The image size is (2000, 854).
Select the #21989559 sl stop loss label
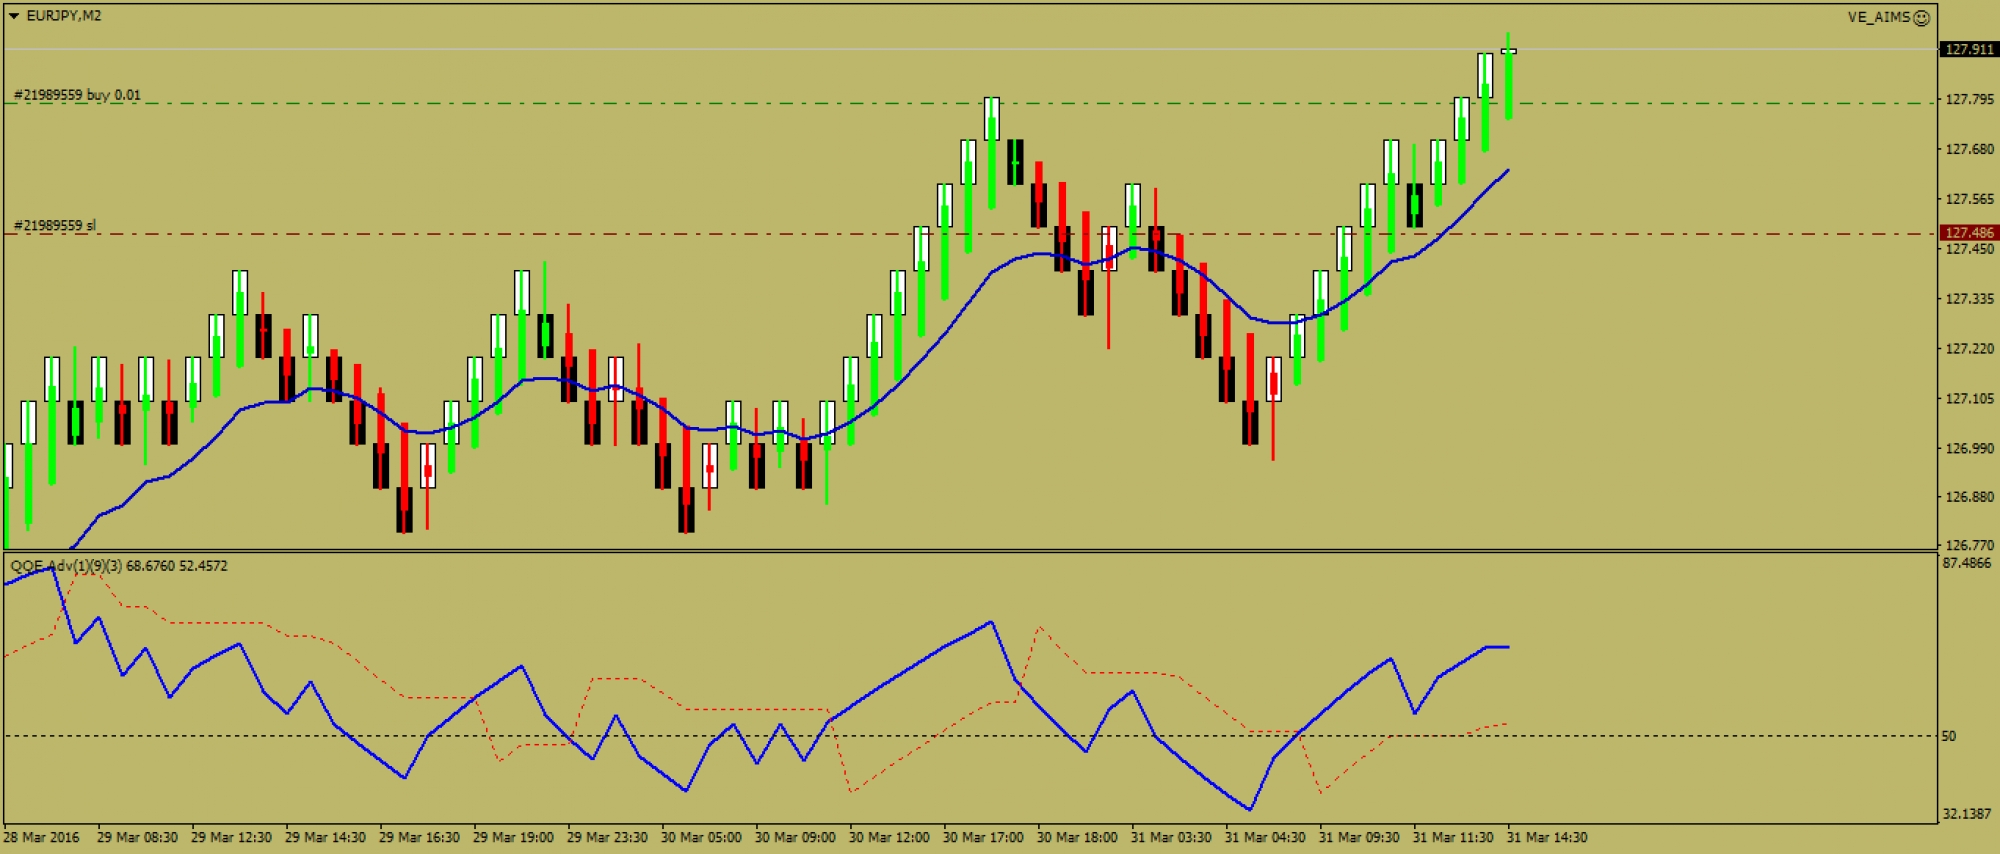point(55,225)
